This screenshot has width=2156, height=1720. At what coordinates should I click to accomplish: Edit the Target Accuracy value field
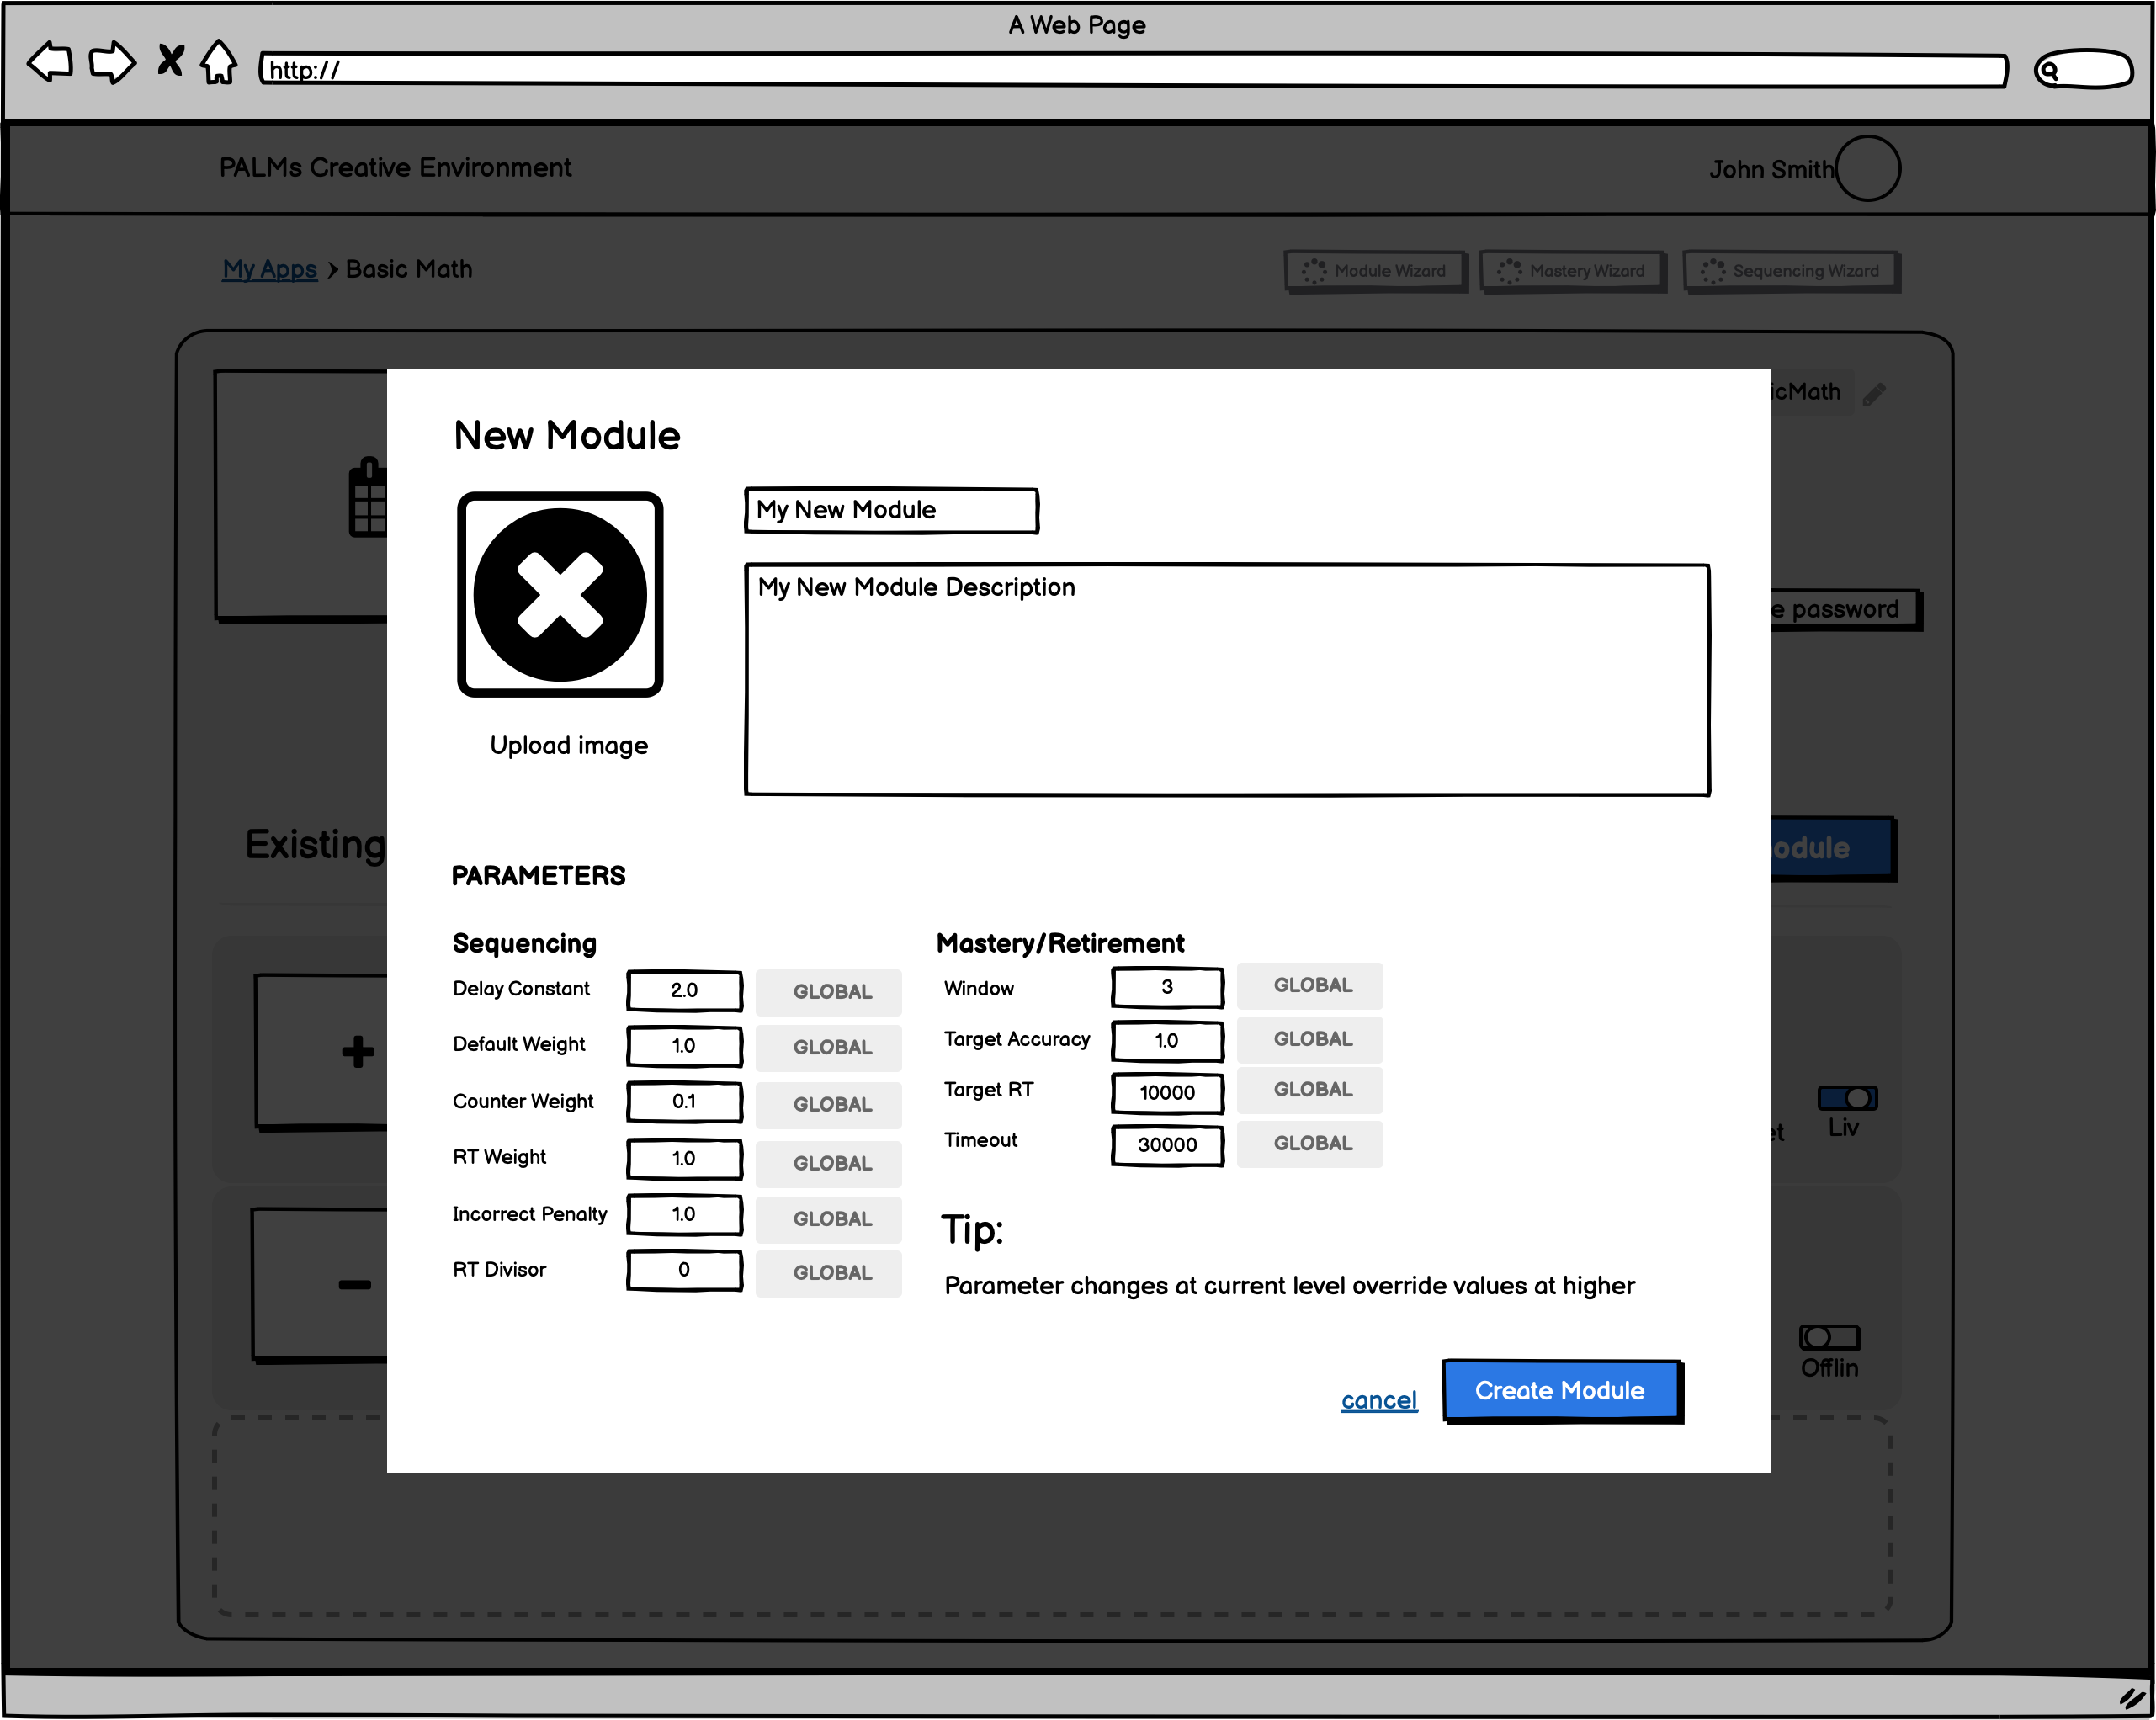coord(1167,1041)
